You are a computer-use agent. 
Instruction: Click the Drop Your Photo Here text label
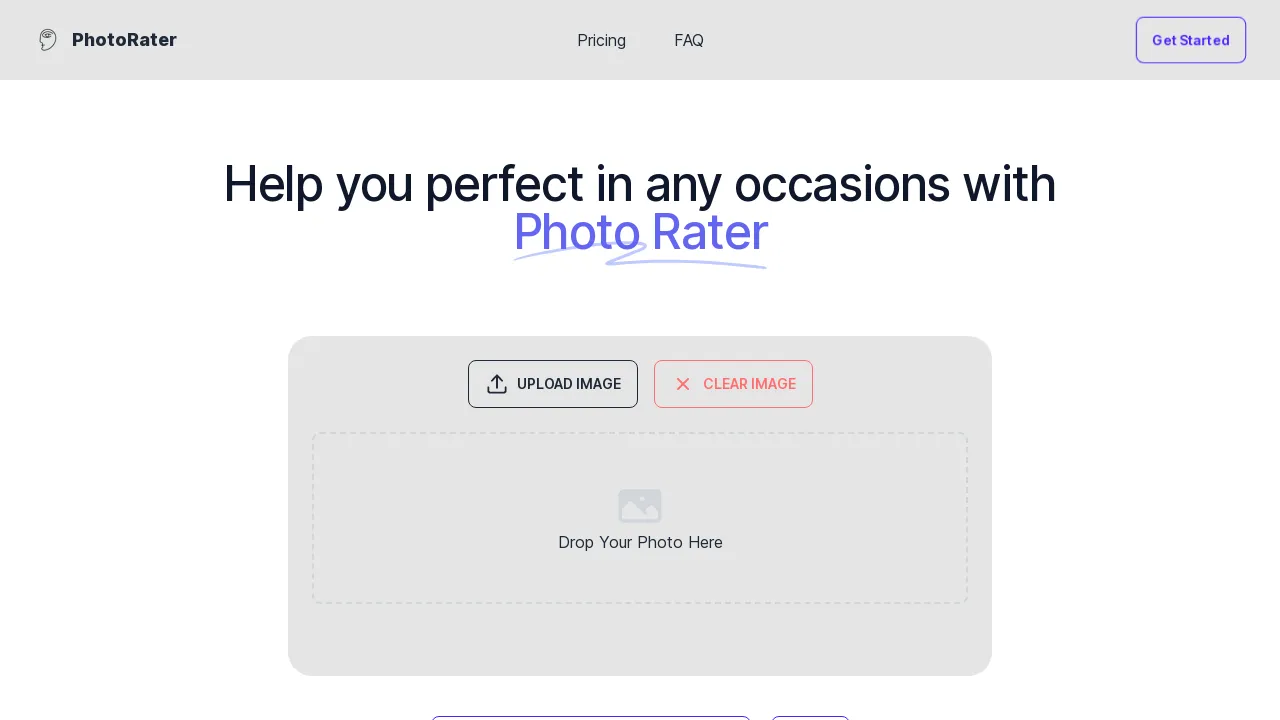pos(640,542)
